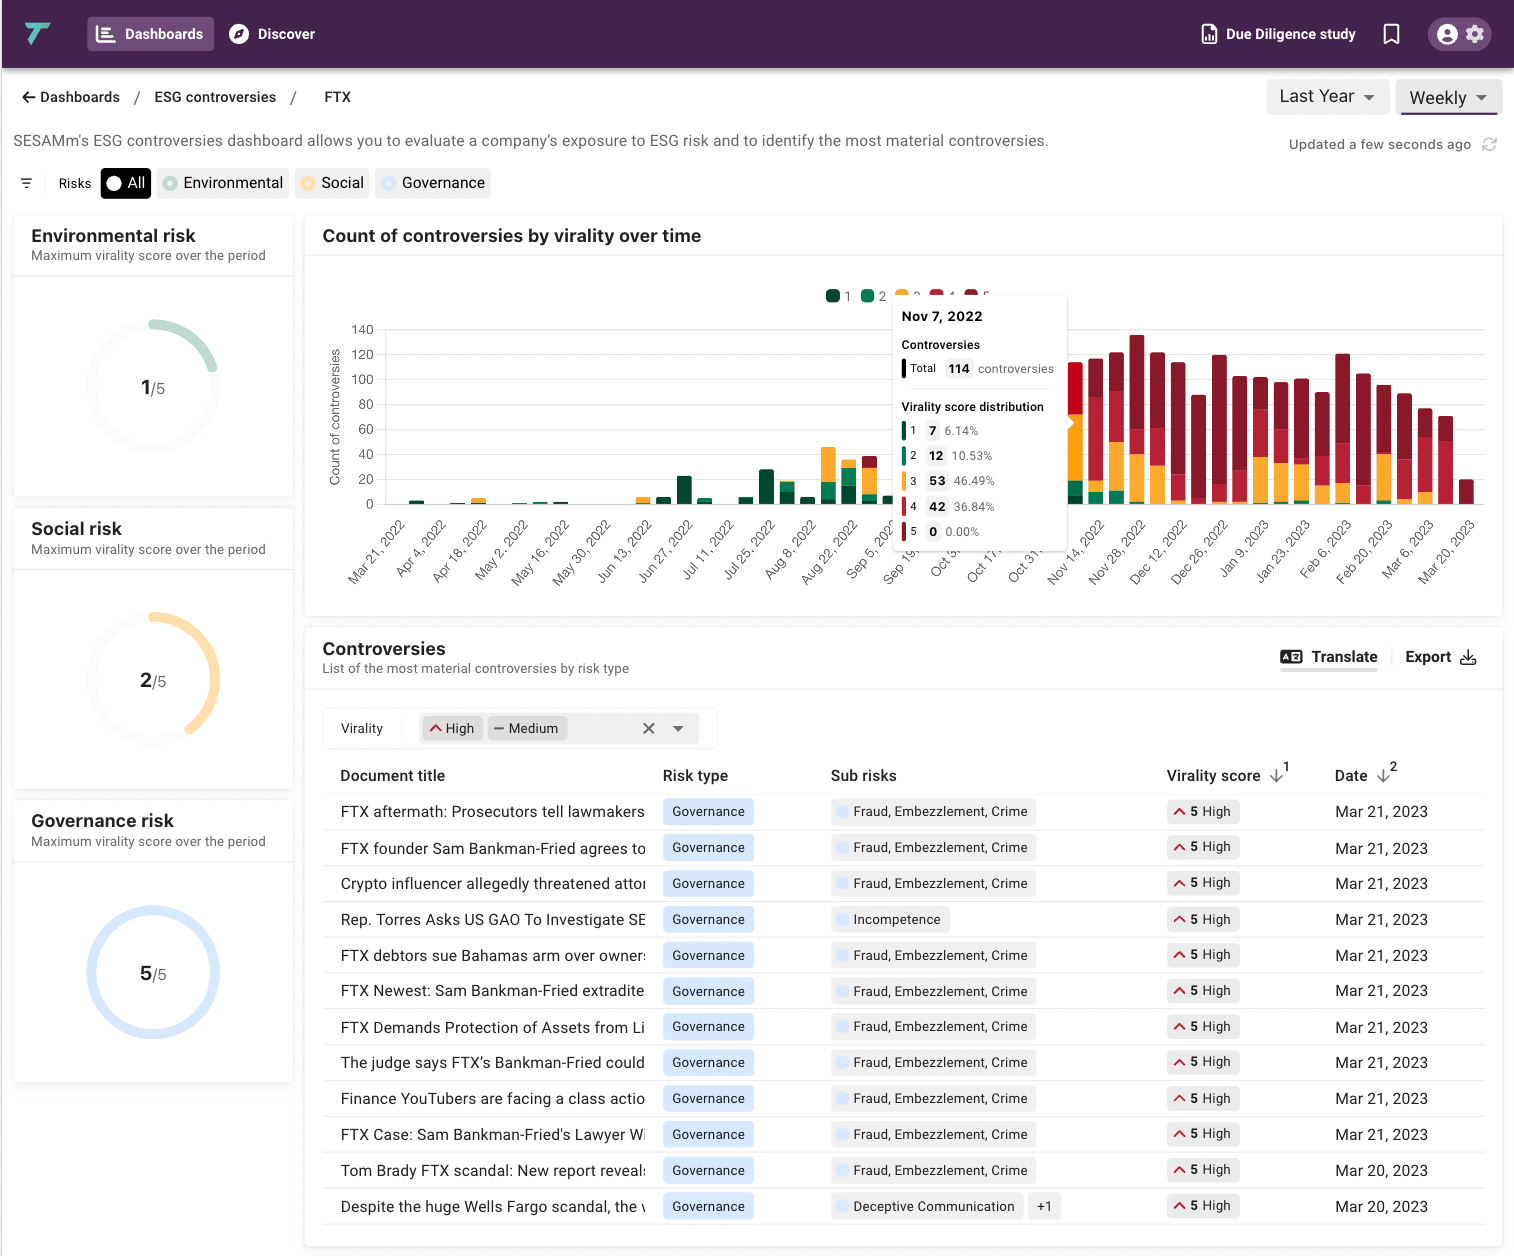Screen dimensions: 1514x1256
Task: Click the tallest bar near Nov 28, 2022
Action: point(1137,420)
